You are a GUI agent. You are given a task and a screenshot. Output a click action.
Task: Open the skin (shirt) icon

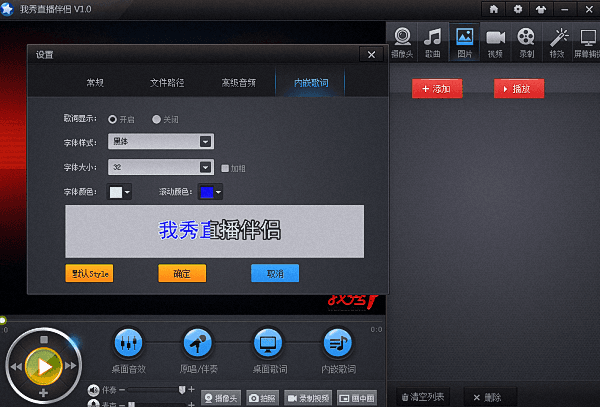point(541,9)
